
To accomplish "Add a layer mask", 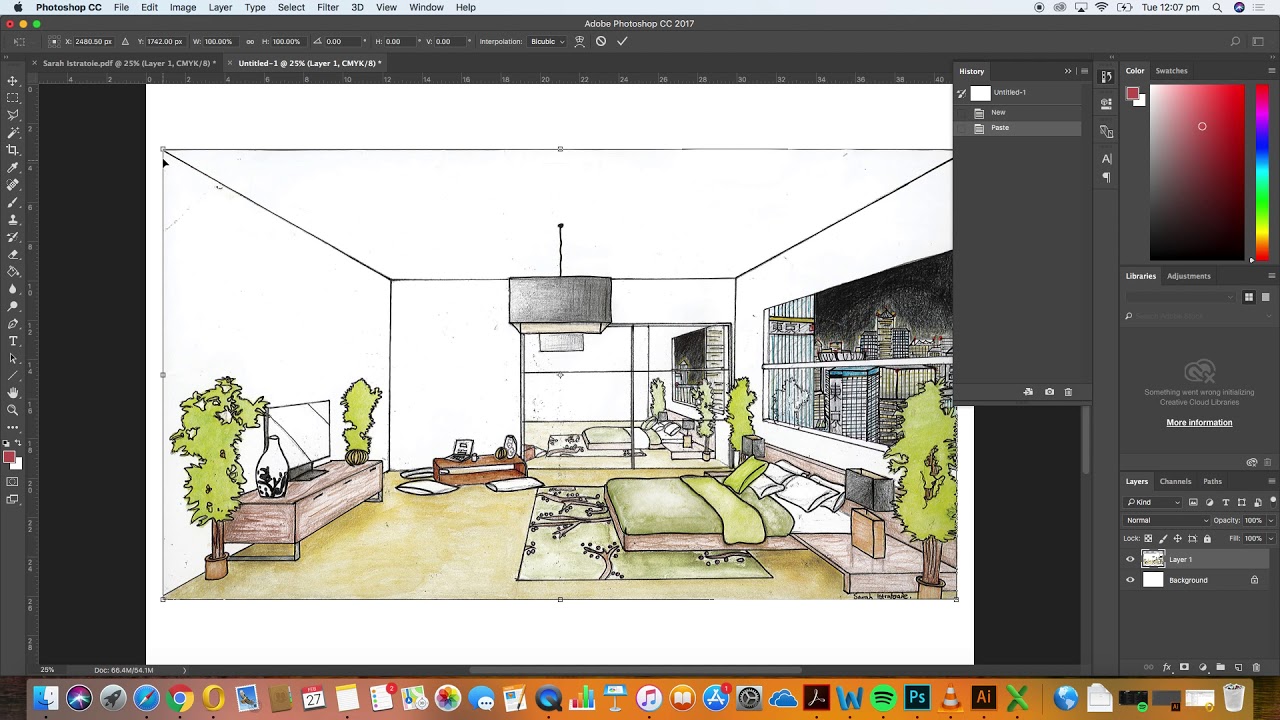I will click(x=1185, y=667).
